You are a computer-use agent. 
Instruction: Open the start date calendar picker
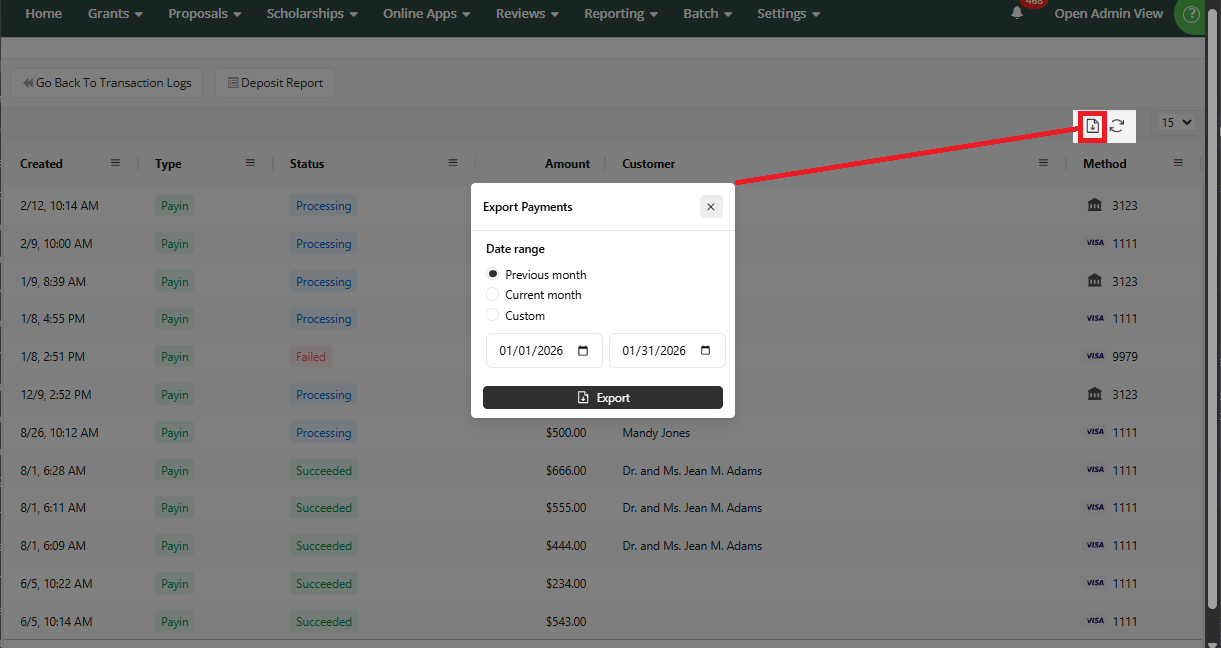583,351
